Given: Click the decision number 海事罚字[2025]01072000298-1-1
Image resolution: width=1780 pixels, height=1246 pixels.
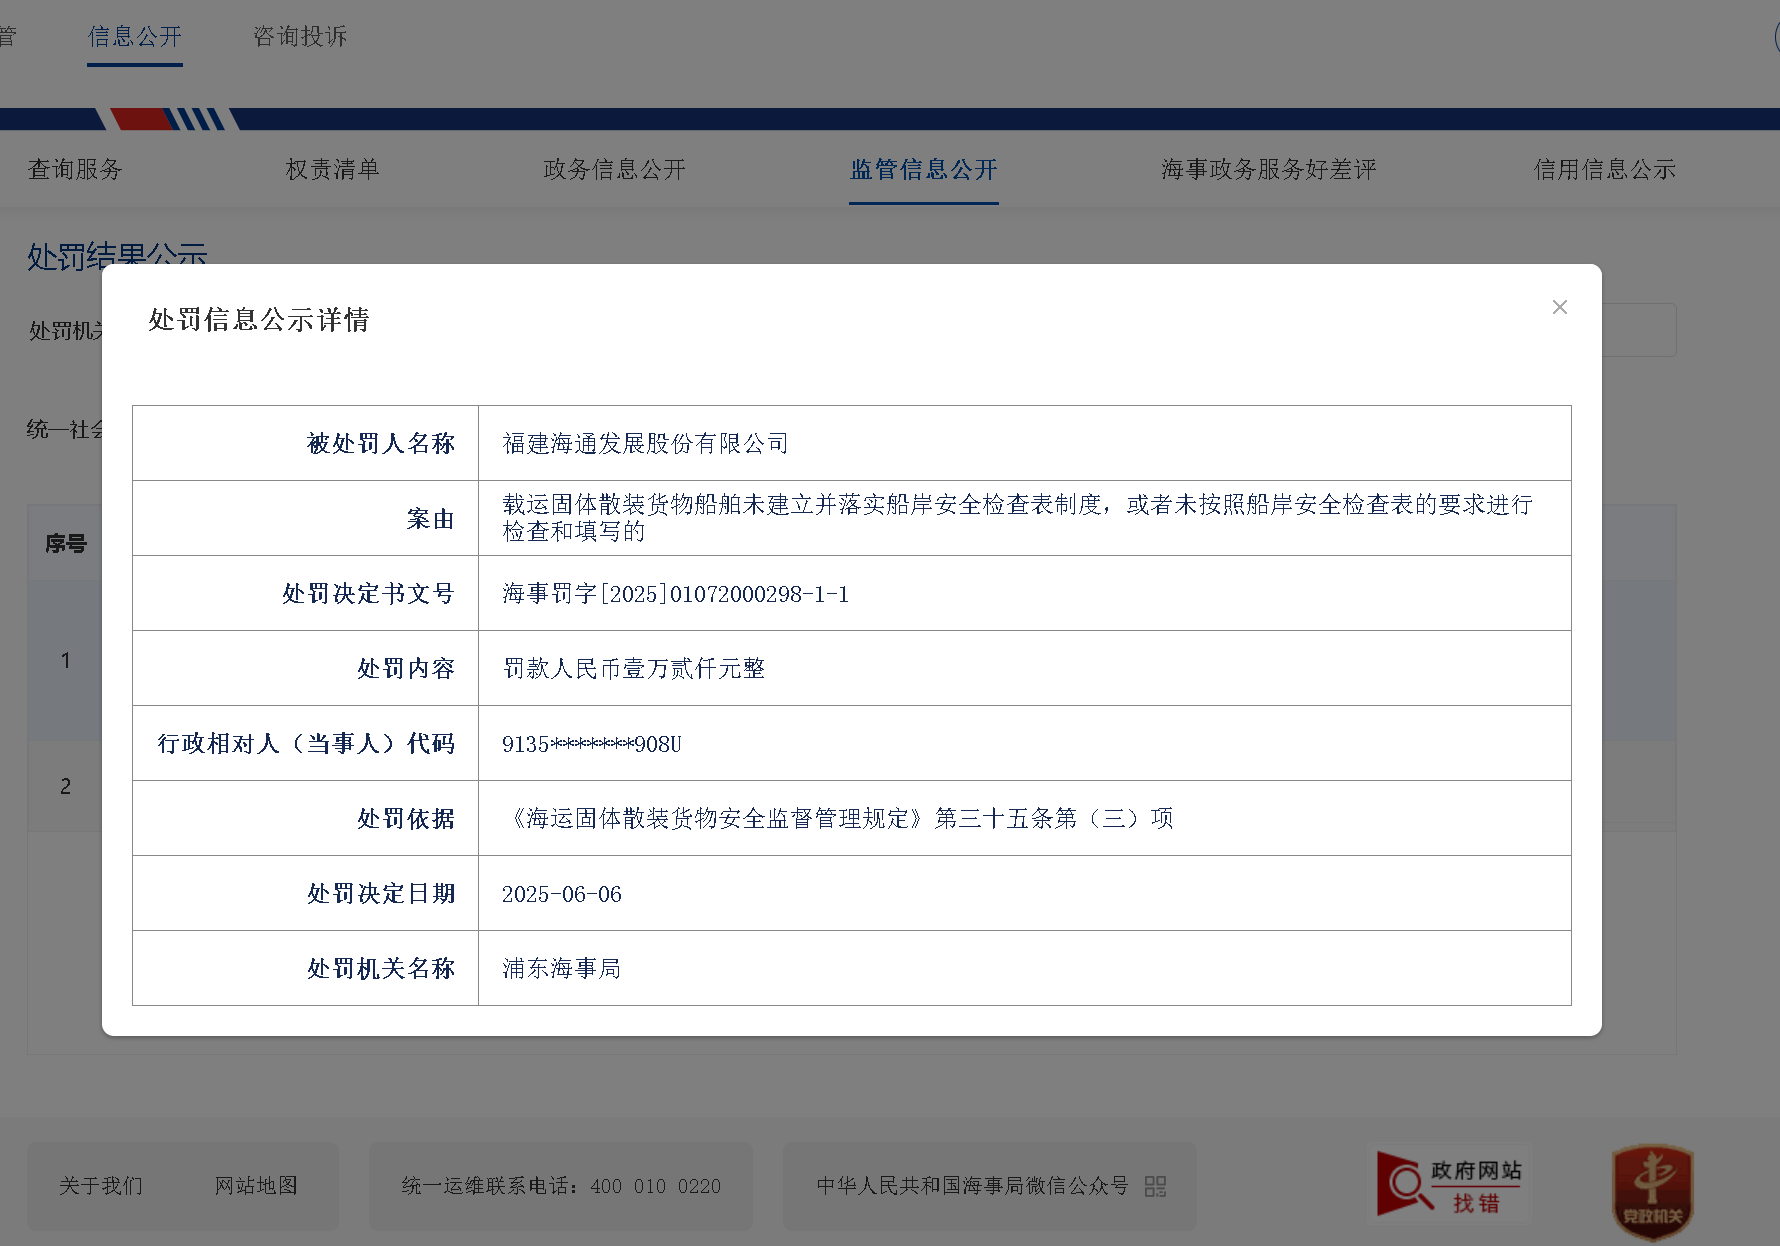Looking at the screenshot, I should (675, 594).
